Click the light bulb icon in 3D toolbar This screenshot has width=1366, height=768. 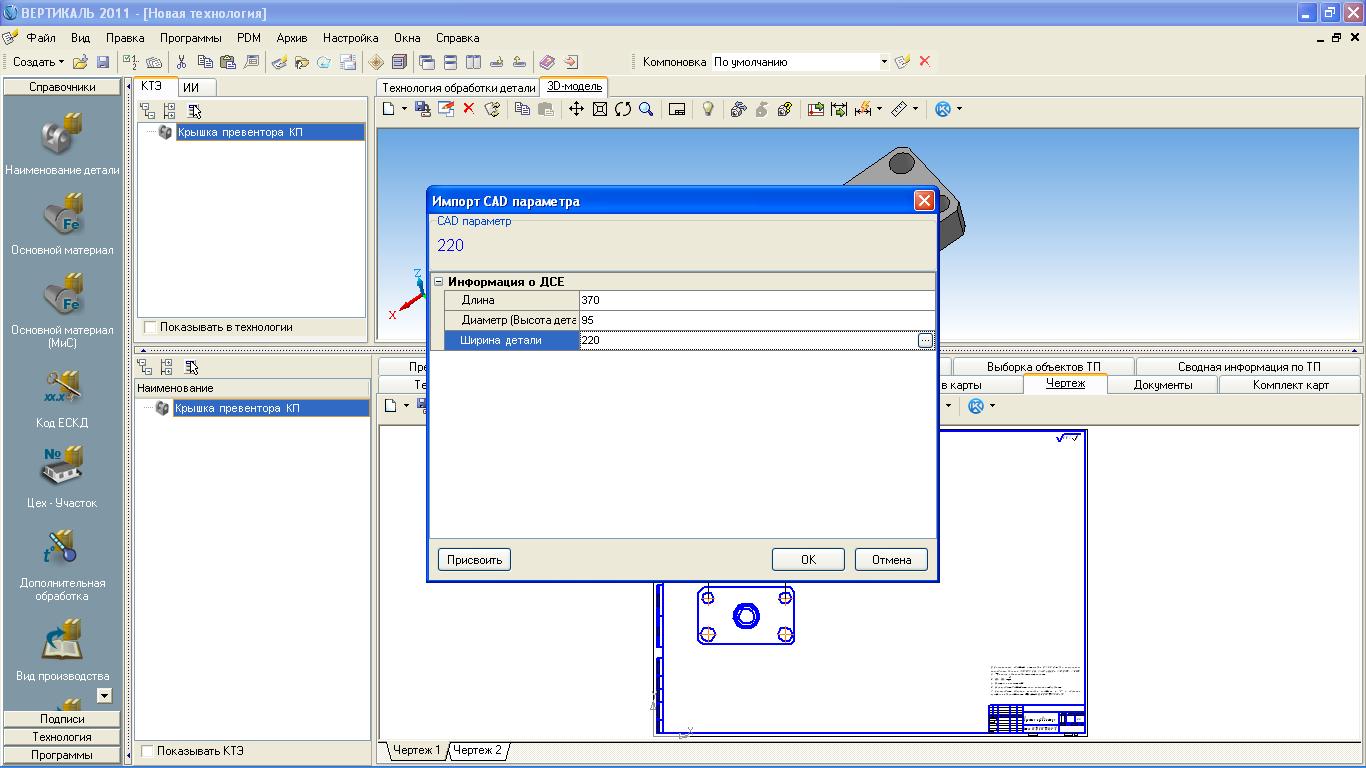click(x=708, y=109)
